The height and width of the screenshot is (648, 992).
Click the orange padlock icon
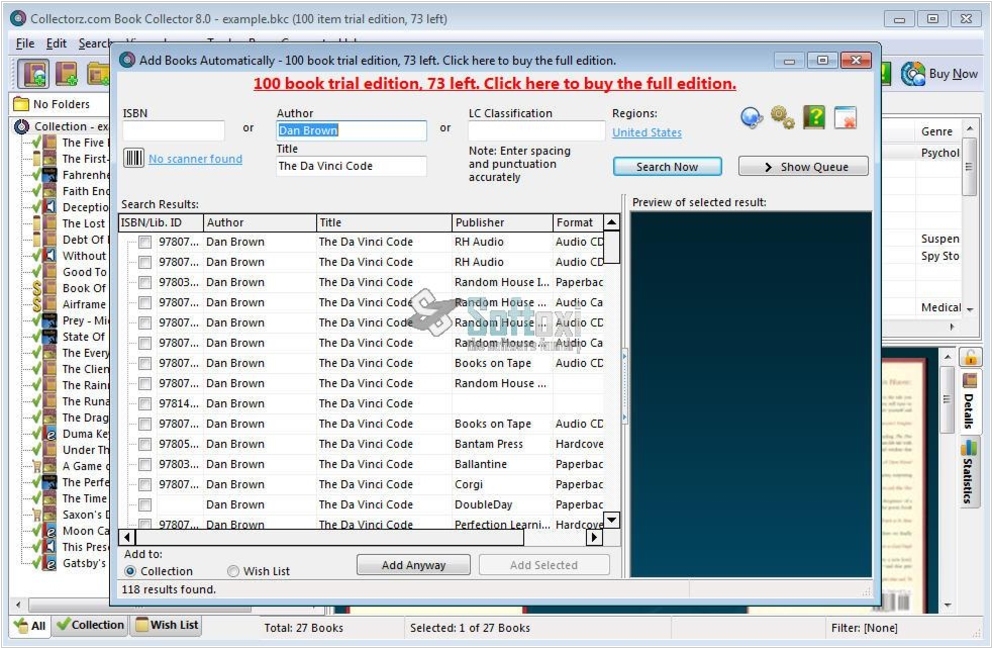[970, 357]
